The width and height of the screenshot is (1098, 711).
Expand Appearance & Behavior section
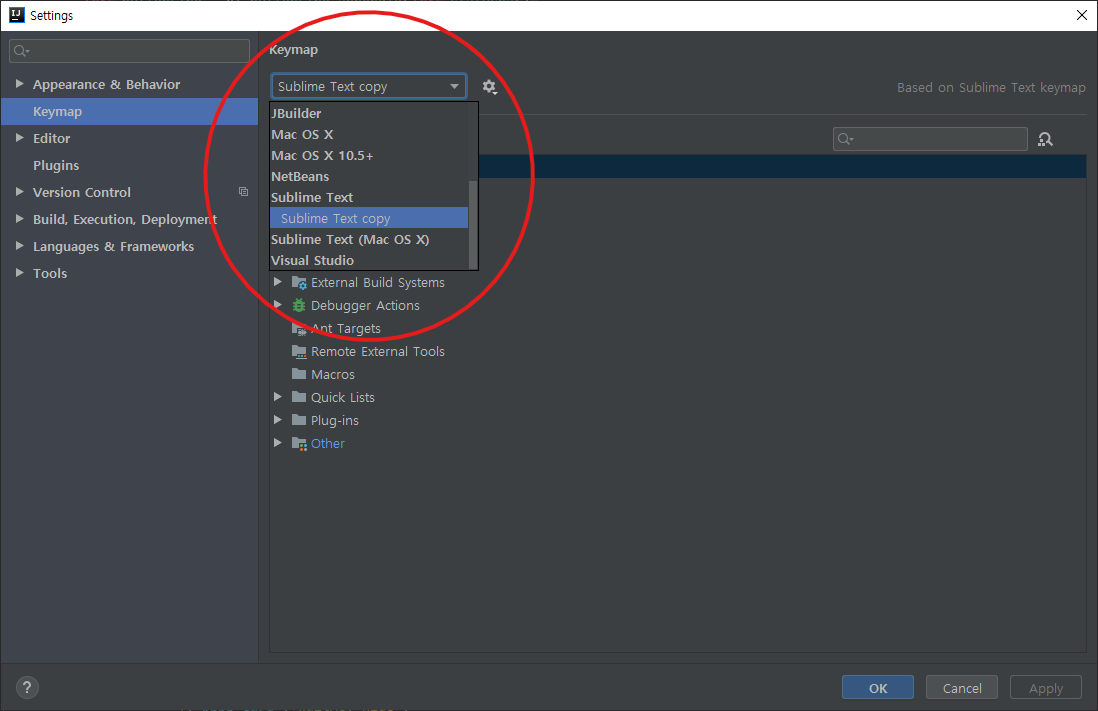click(x=20, y=83)
